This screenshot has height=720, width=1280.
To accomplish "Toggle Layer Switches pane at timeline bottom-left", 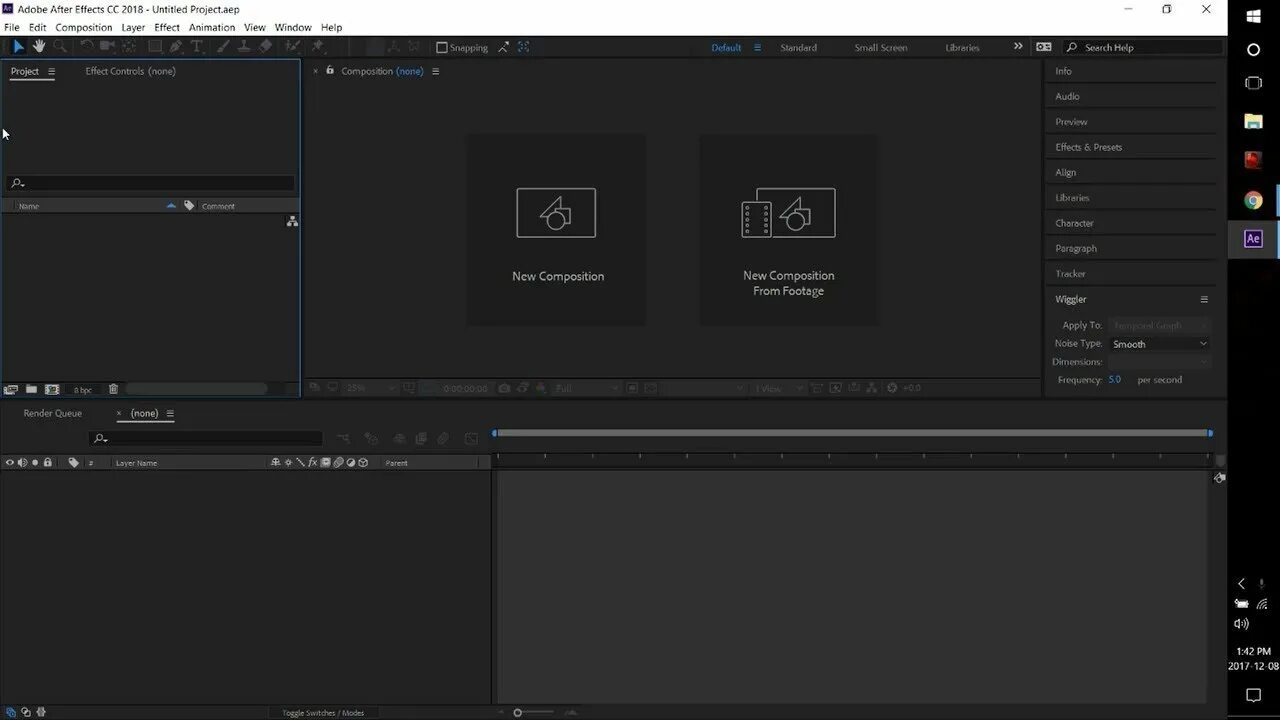I will click(10, 712).
